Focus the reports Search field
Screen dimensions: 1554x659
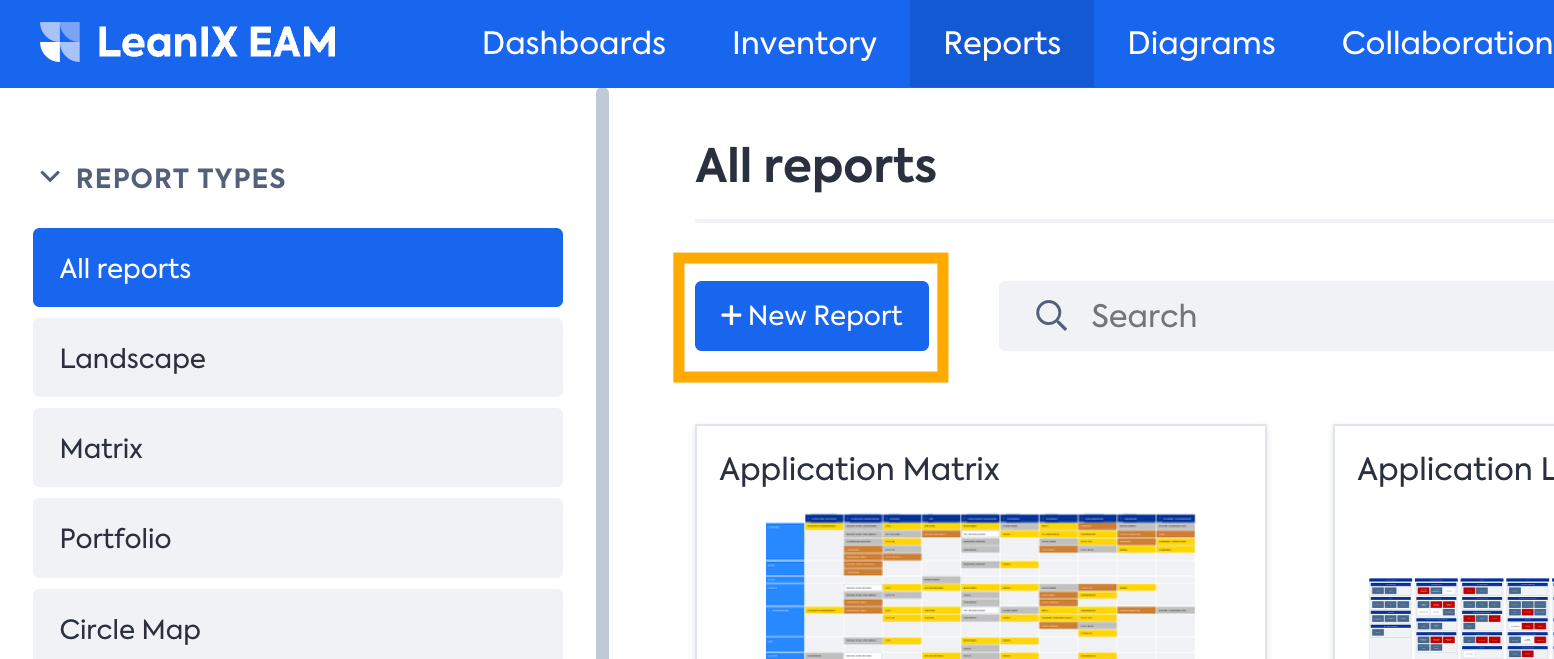point(1276,316)
